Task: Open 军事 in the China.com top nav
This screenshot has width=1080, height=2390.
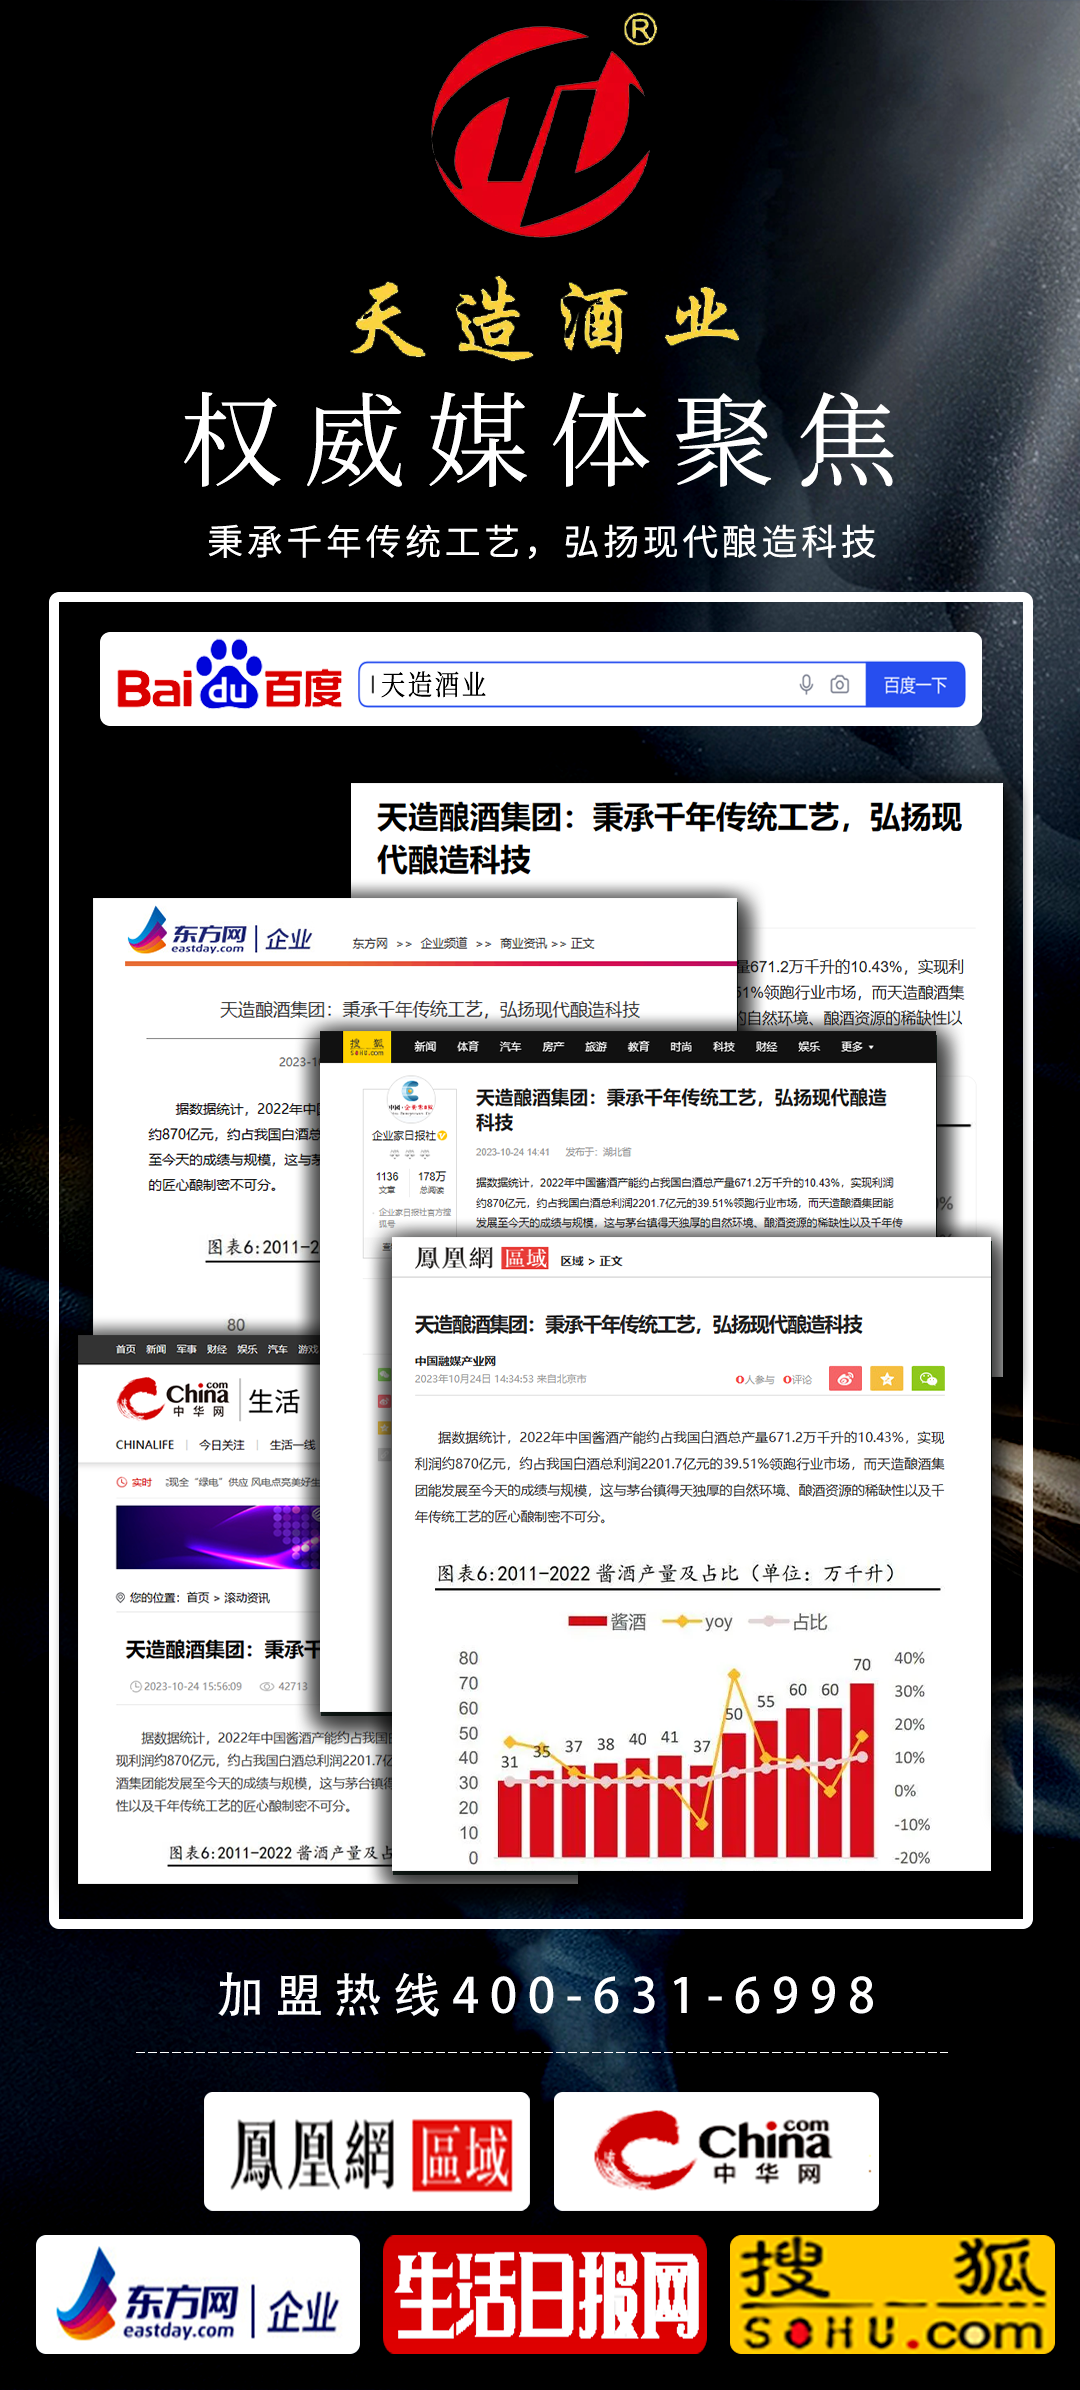Action: 186,1350
